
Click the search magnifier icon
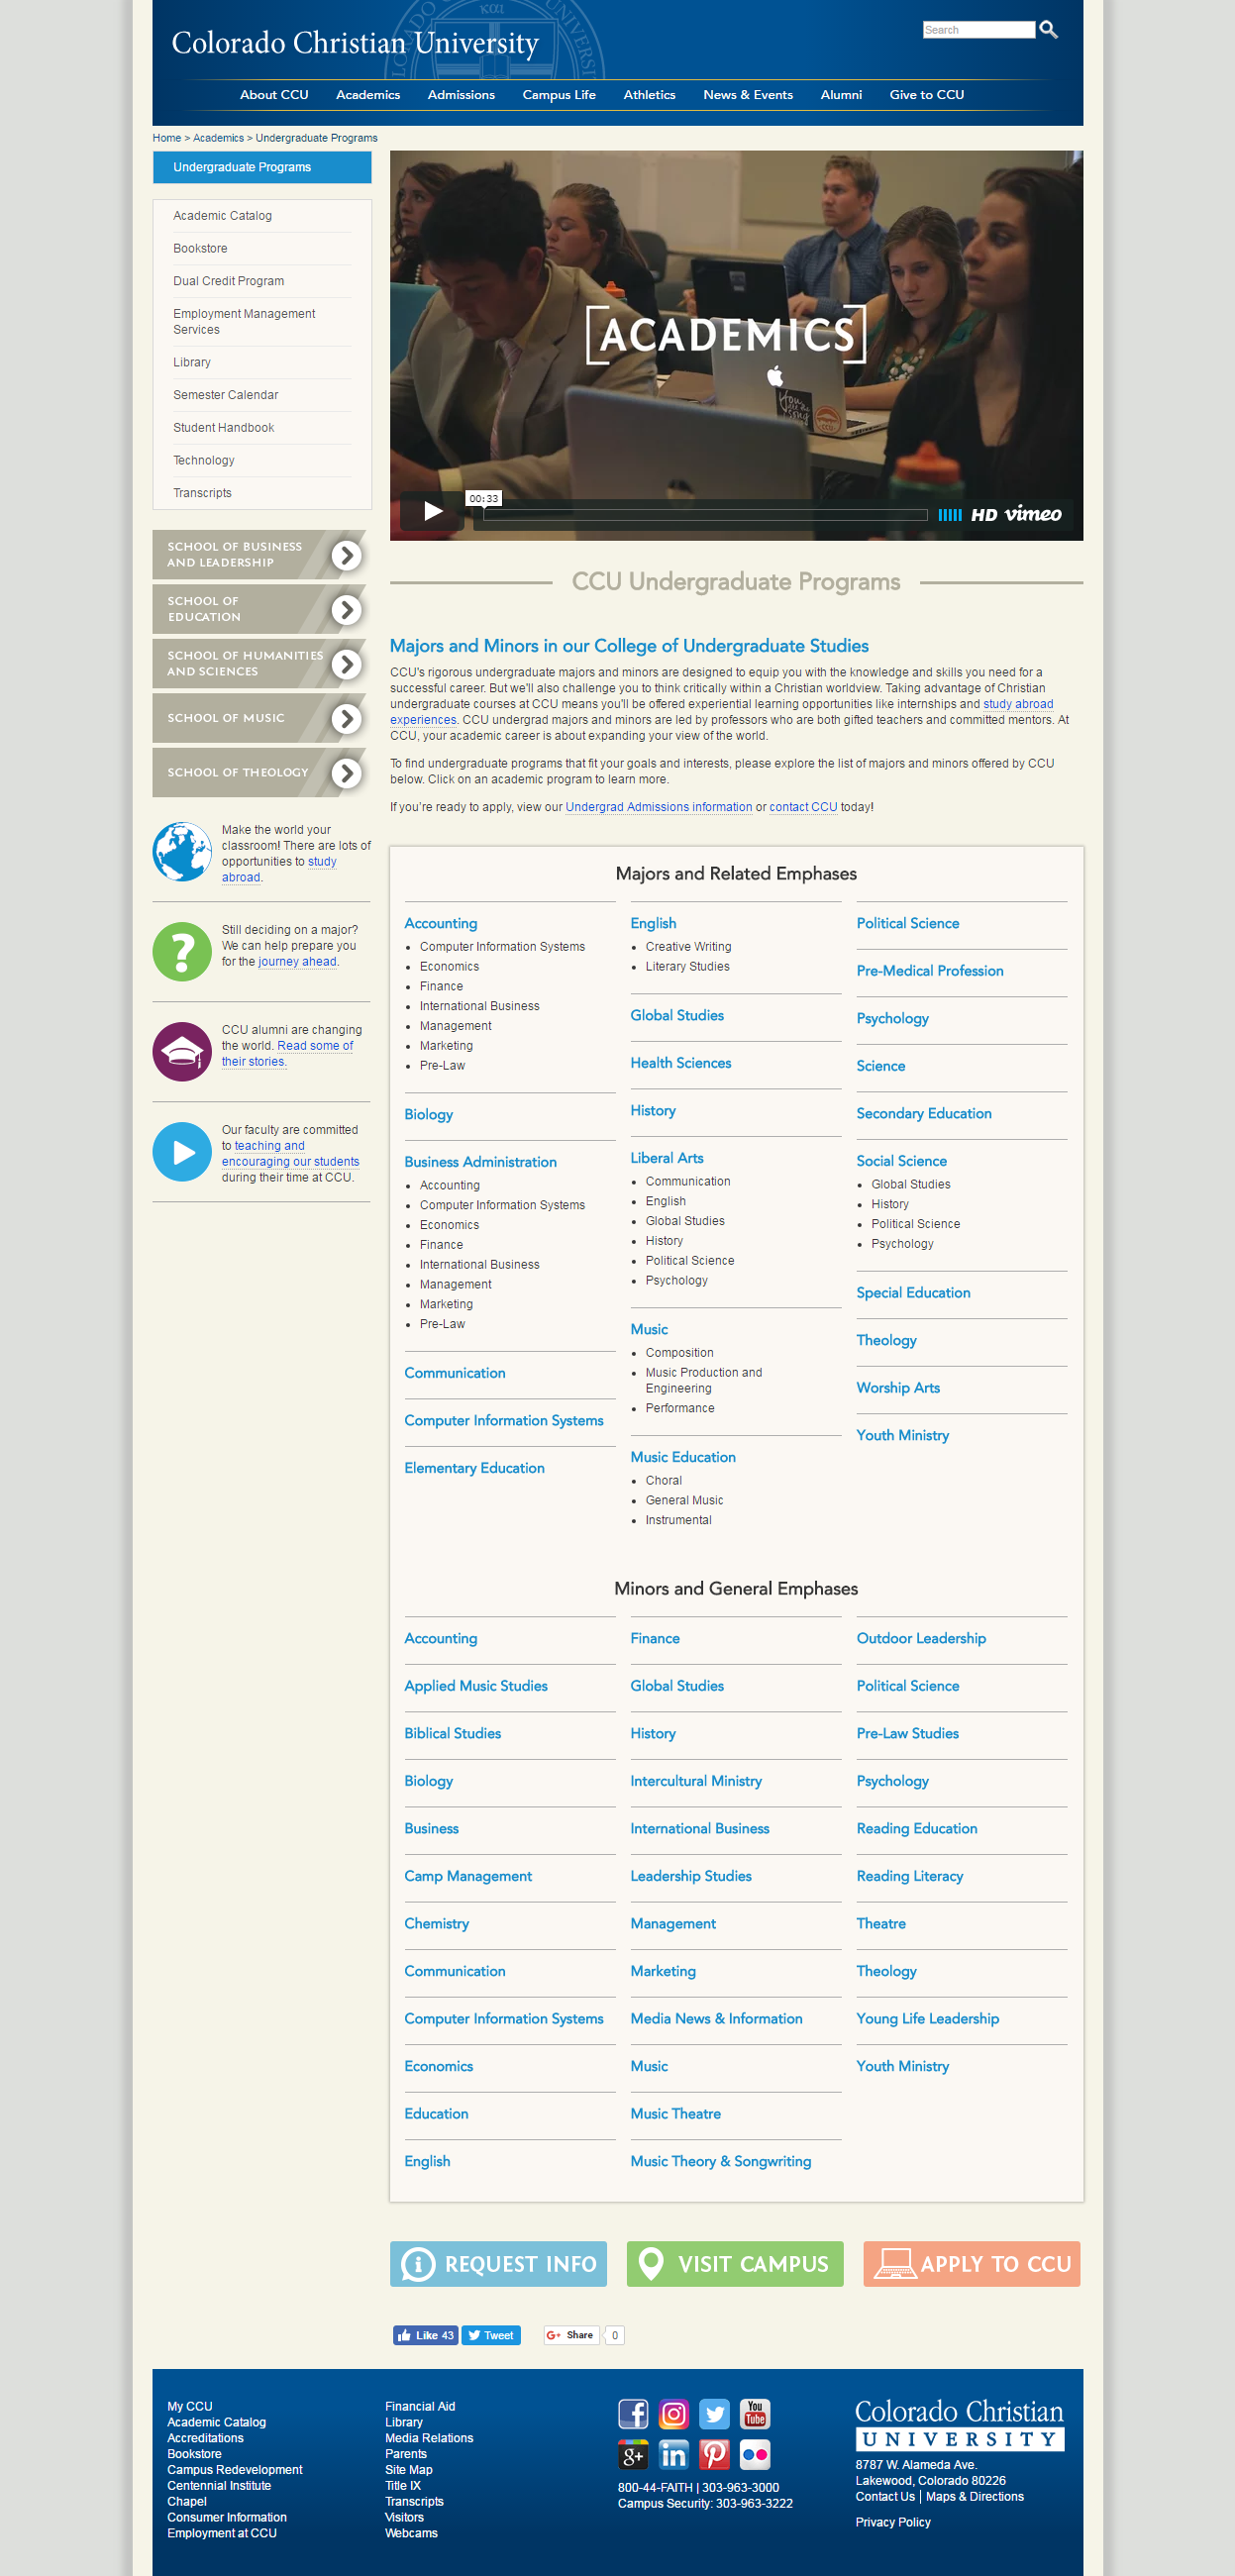(1048, 30)
